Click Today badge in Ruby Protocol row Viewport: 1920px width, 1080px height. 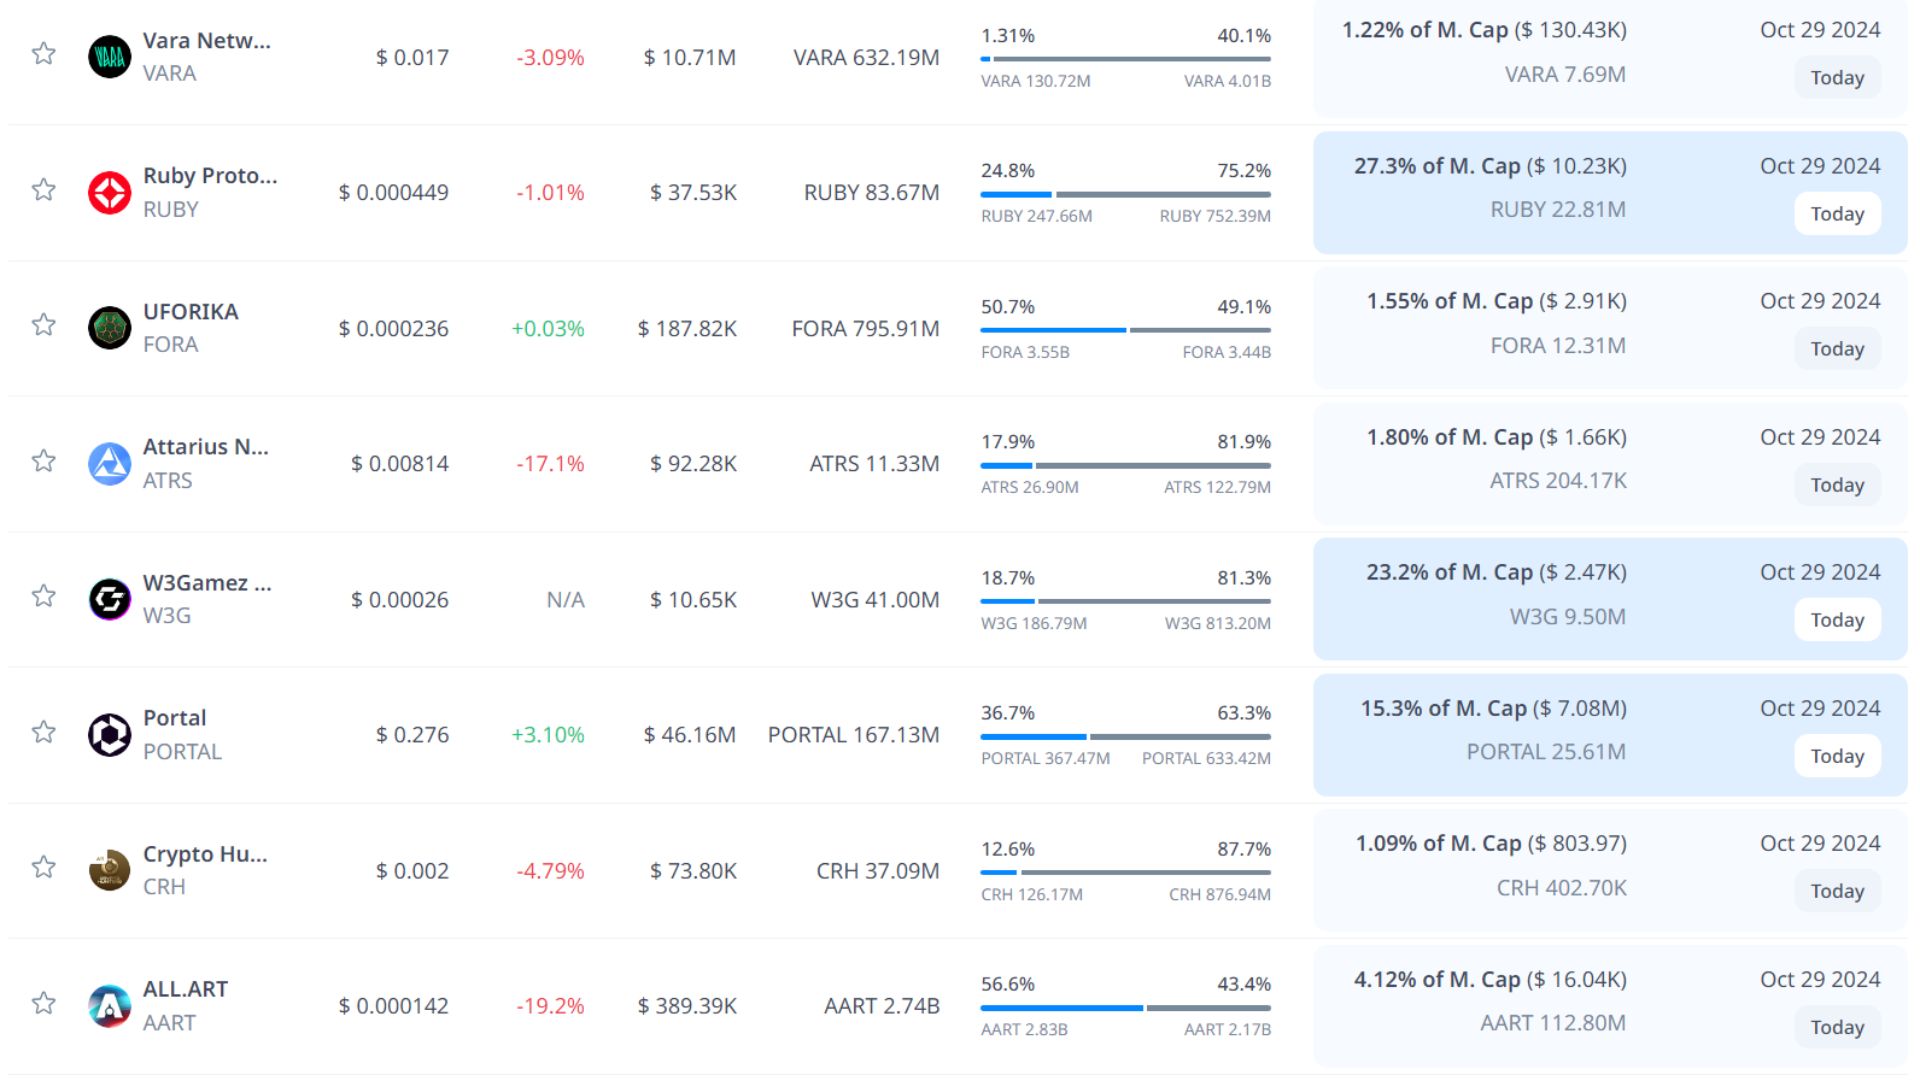pyautogui.click(x=1837, y=214)
